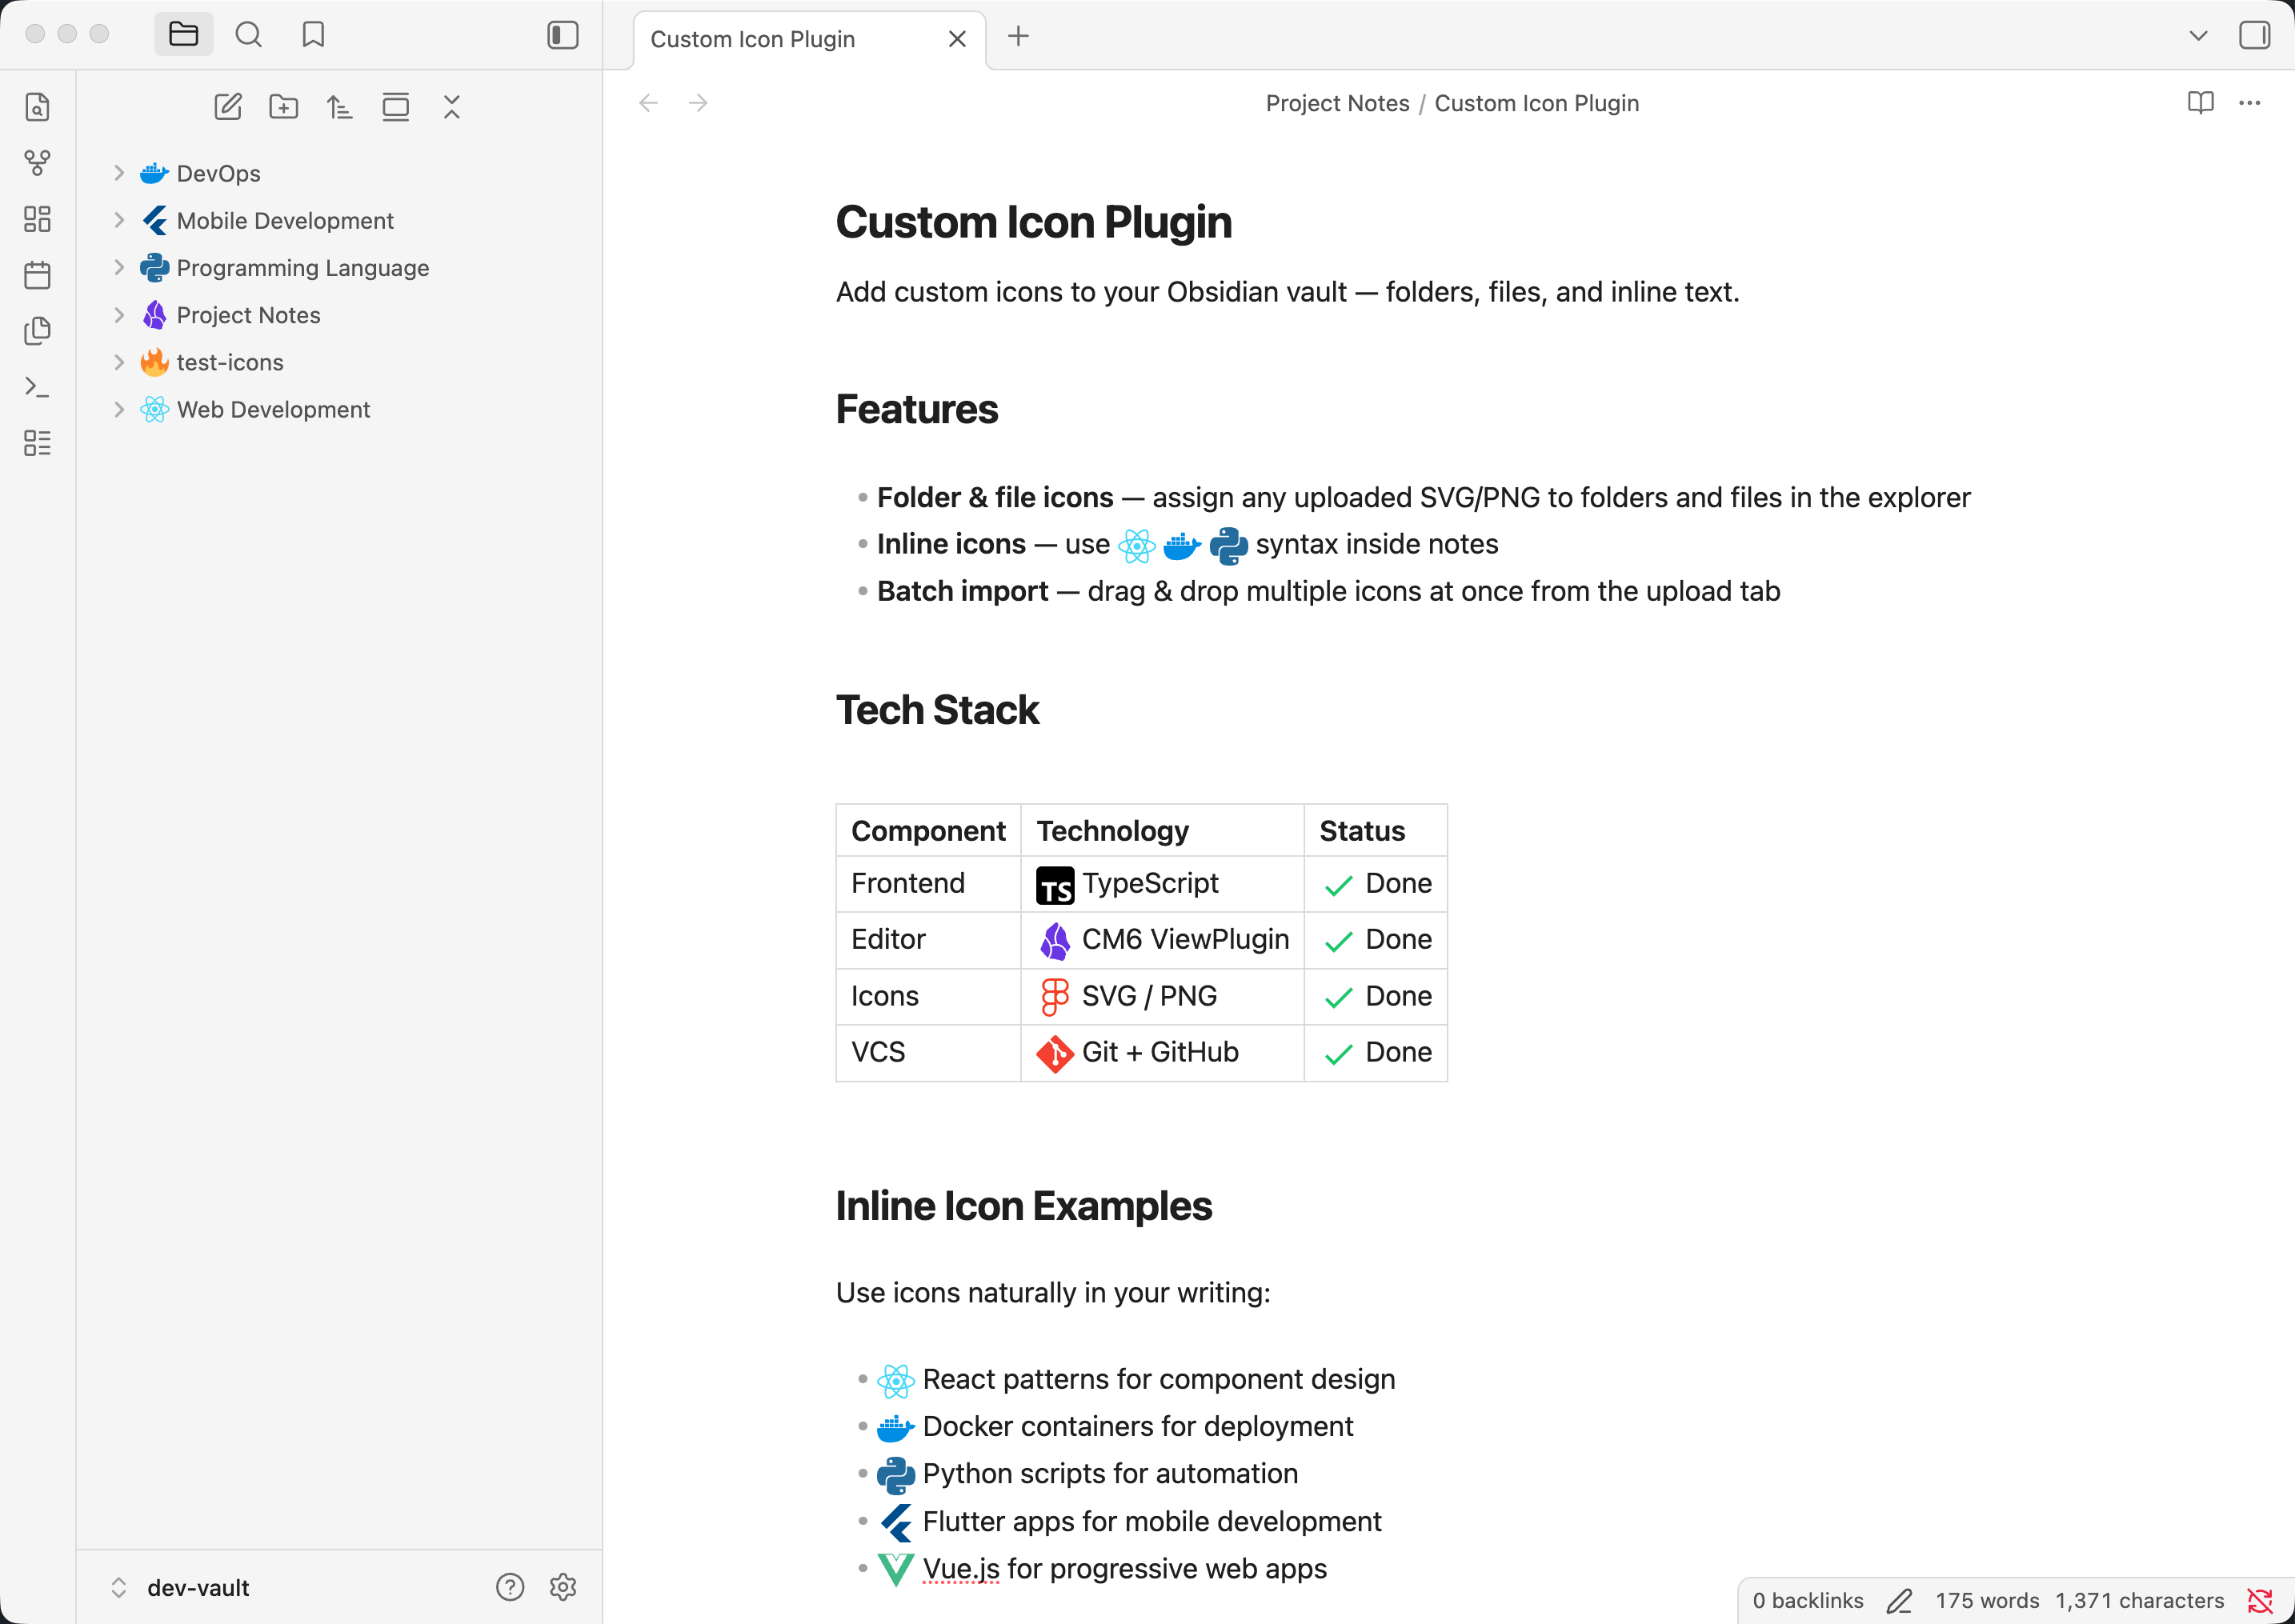Viewport: 2295px width, 1624px height.
Task: Open the quick switcher icon
Action: pos(37,107)
